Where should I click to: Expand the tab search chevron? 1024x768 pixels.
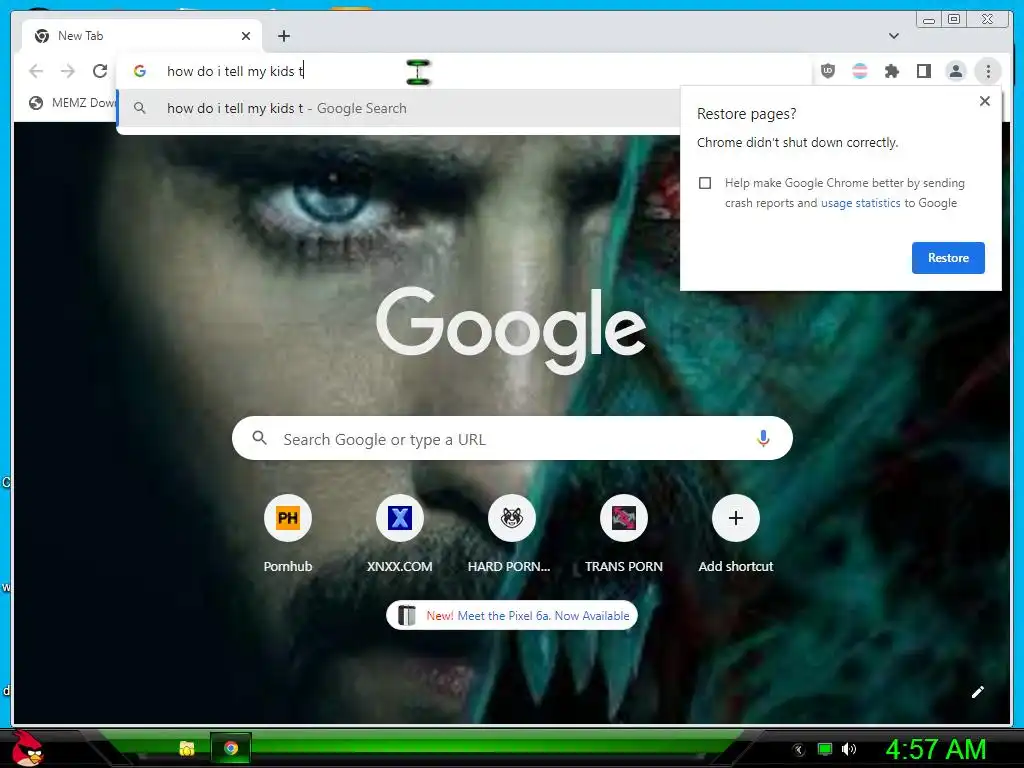click(894, 36)
